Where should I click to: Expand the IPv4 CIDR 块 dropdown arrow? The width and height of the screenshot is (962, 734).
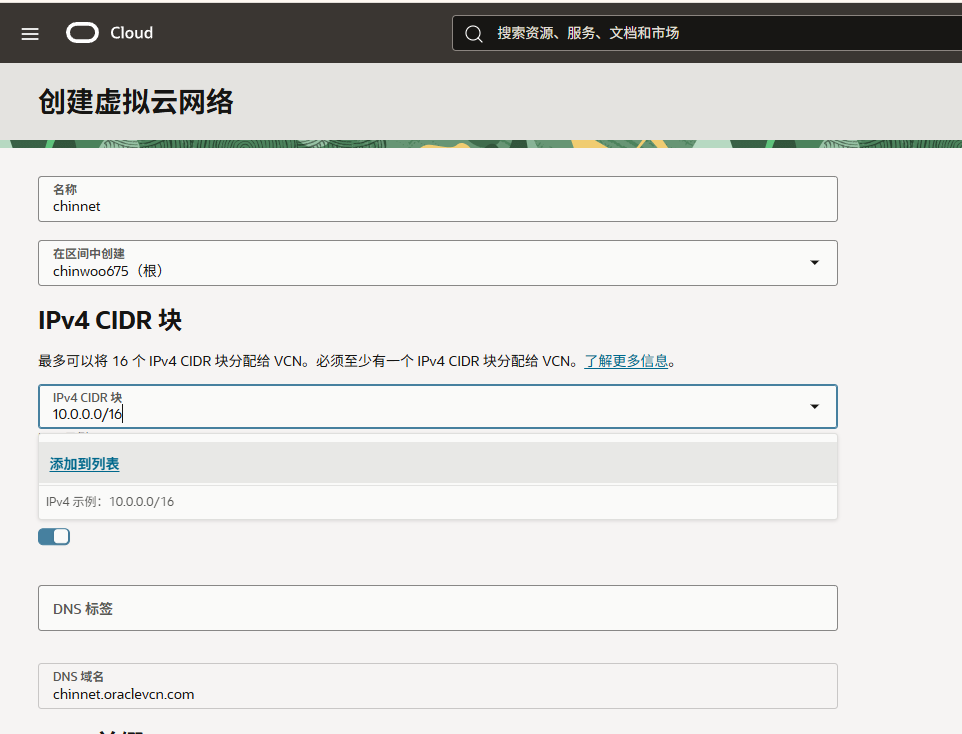click(x=814, y=407)
